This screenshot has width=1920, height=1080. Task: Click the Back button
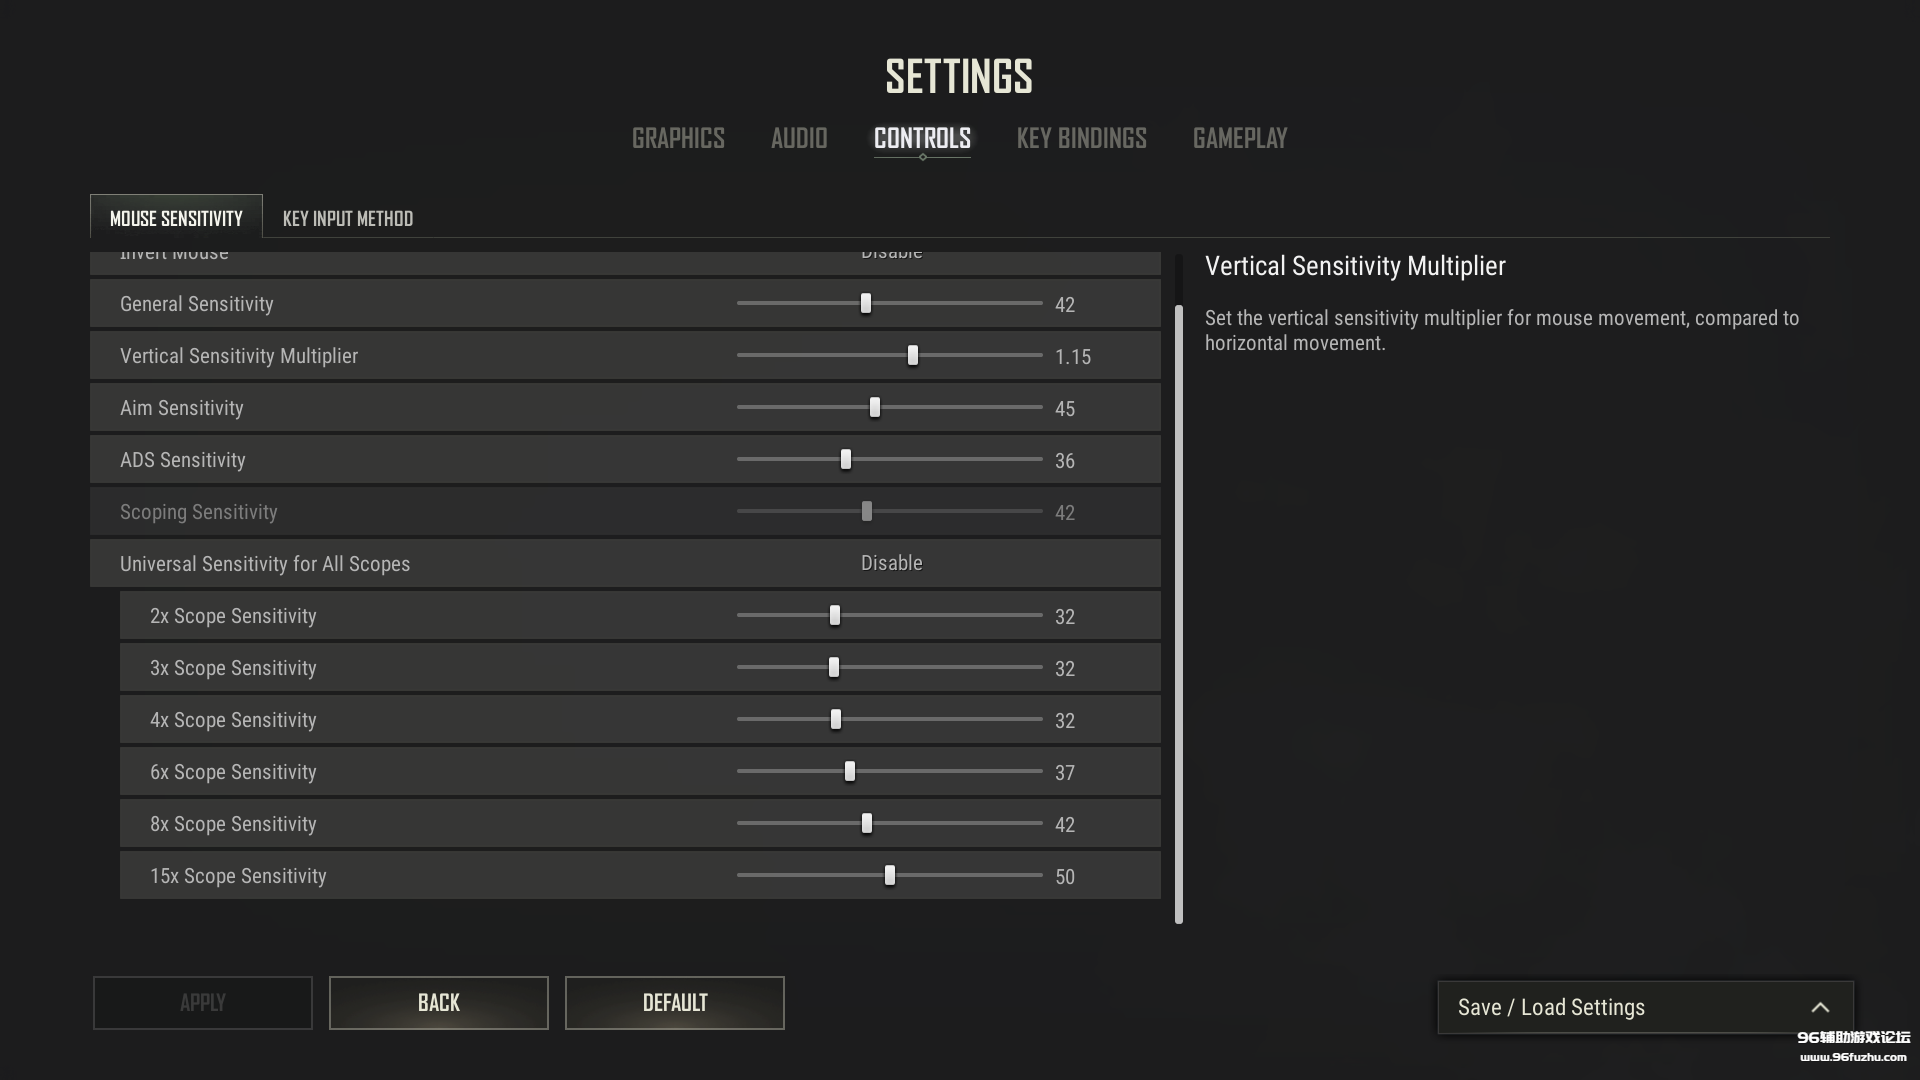pyautogui.click(x=438, y=1002)
